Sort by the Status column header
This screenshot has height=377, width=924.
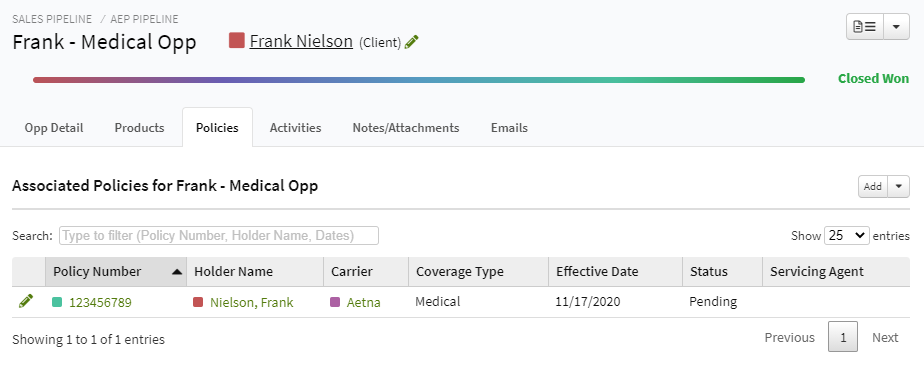coord(722,272)
